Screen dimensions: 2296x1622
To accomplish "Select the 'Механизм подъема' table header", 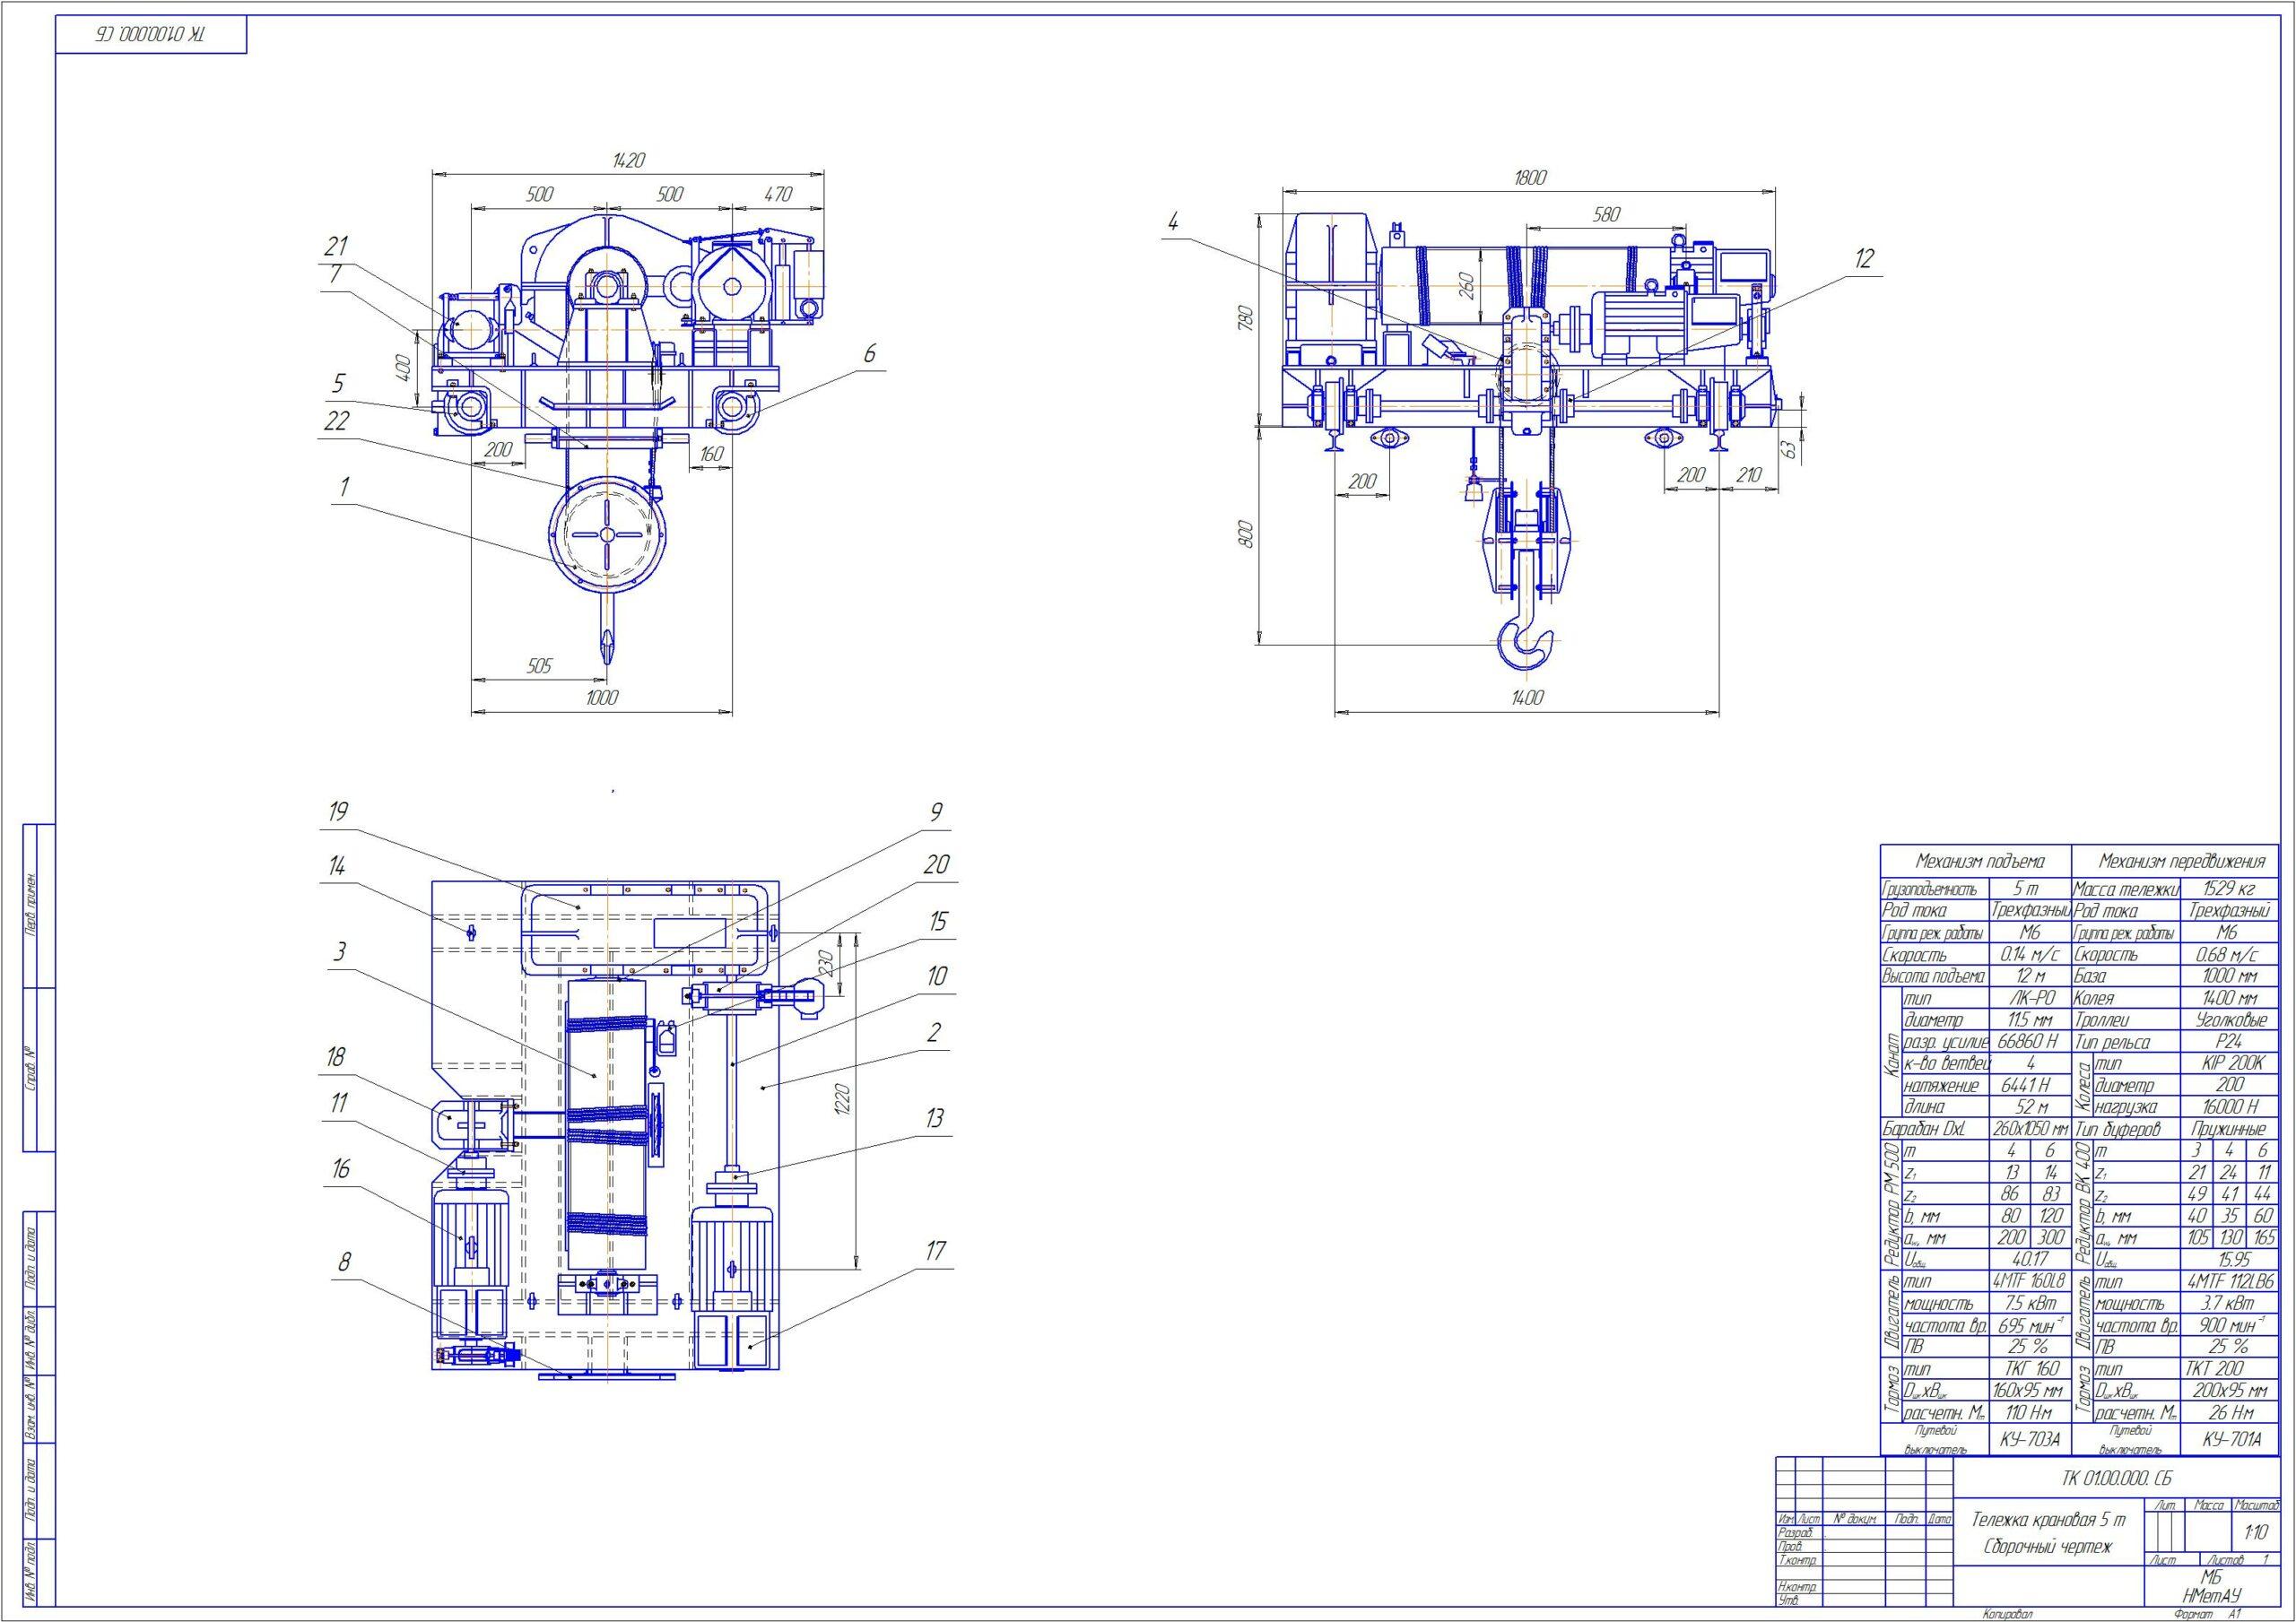I will tap(1979, 861).
